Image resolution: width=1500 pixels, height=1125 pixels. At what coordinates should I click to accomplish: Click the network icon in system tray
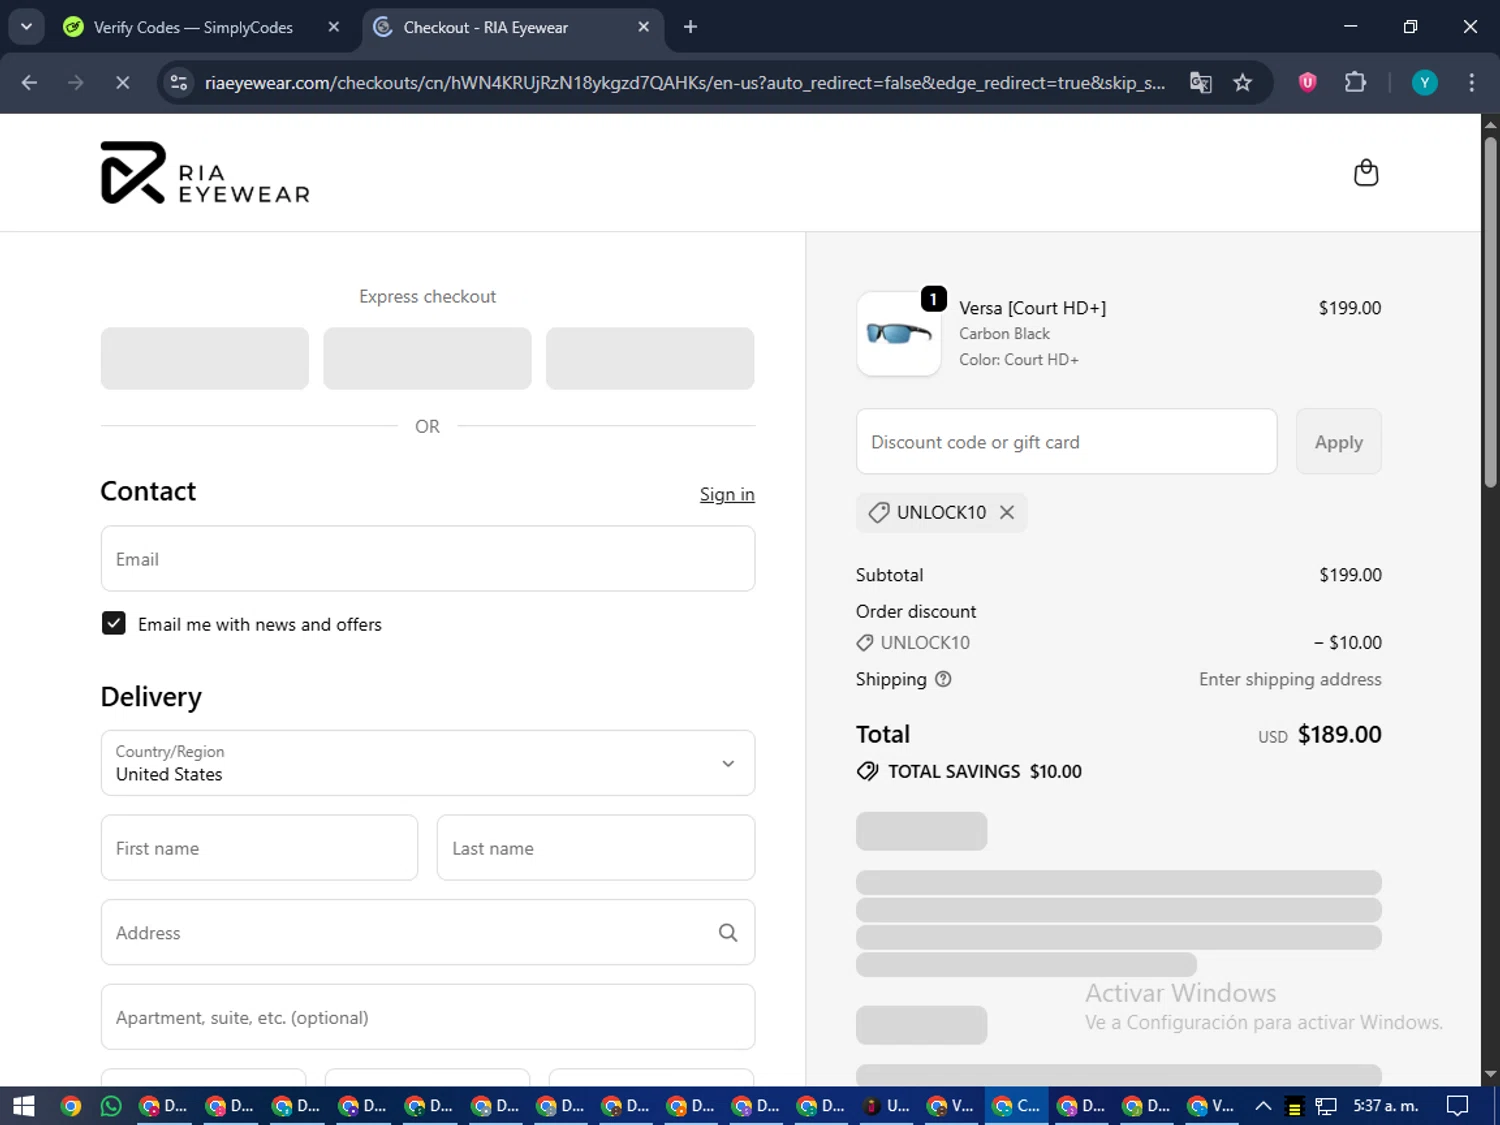[1326, 1106]
